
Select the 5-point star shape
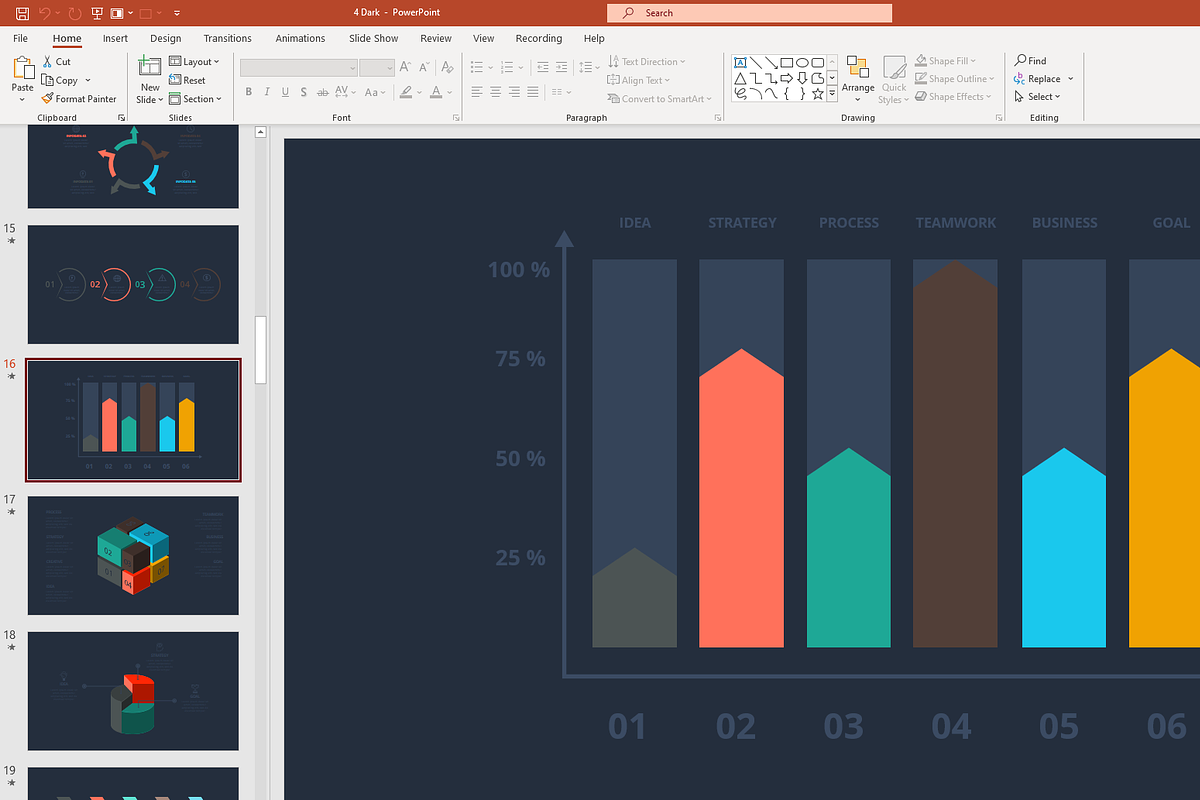point(817,94)
